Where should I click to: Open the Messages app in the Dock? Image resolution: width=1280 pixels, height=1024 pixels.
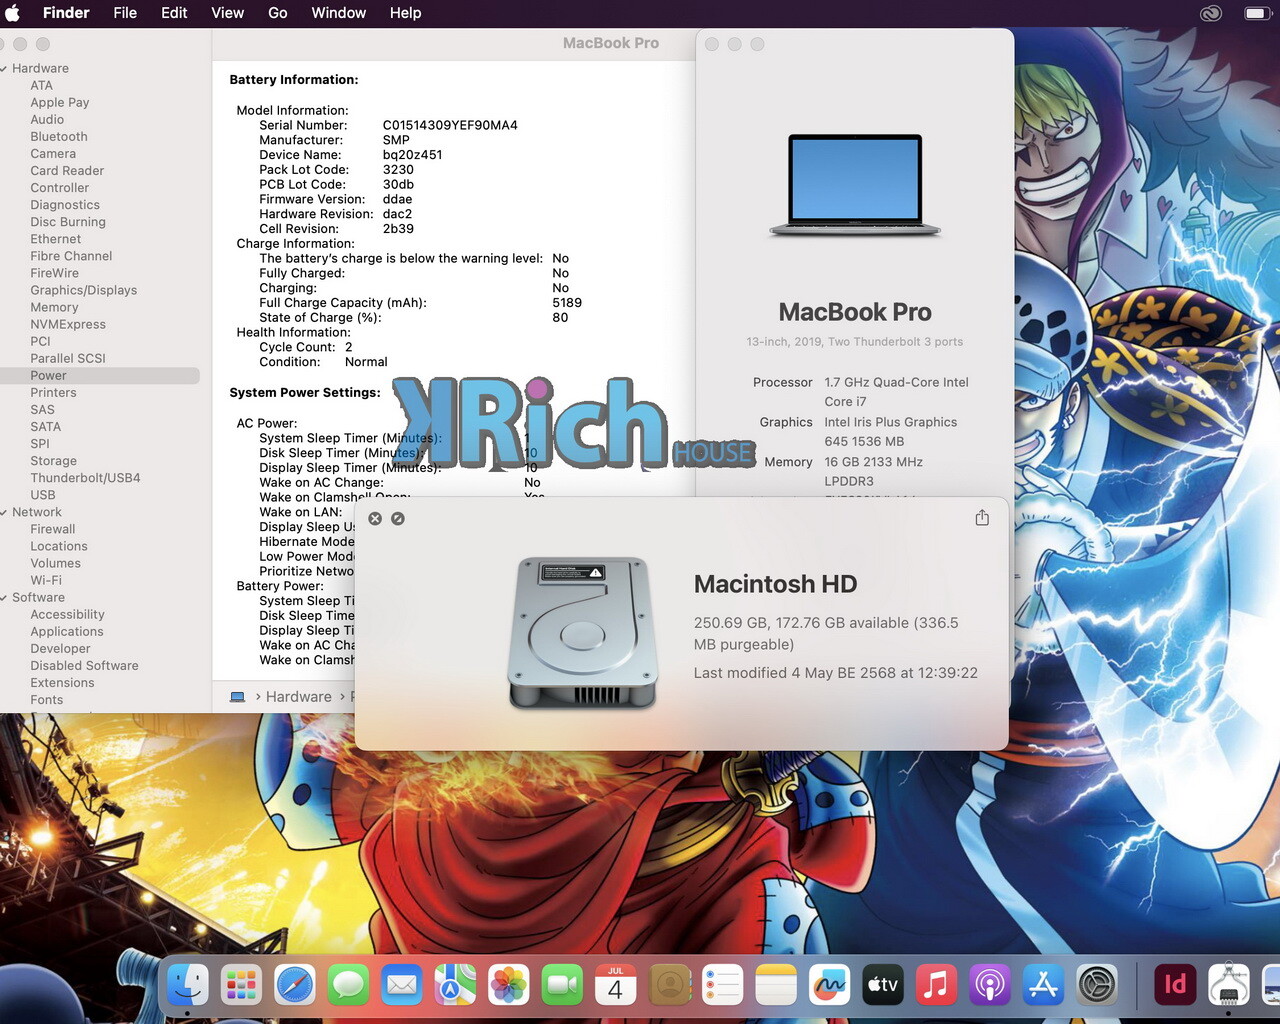pos(348,986)
